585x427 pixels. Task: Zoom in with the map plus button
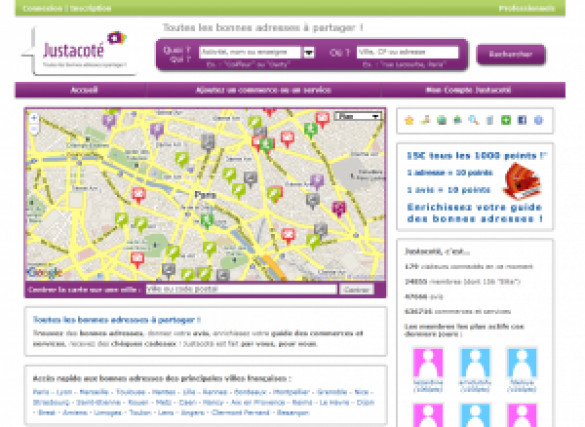pos(34,118)
